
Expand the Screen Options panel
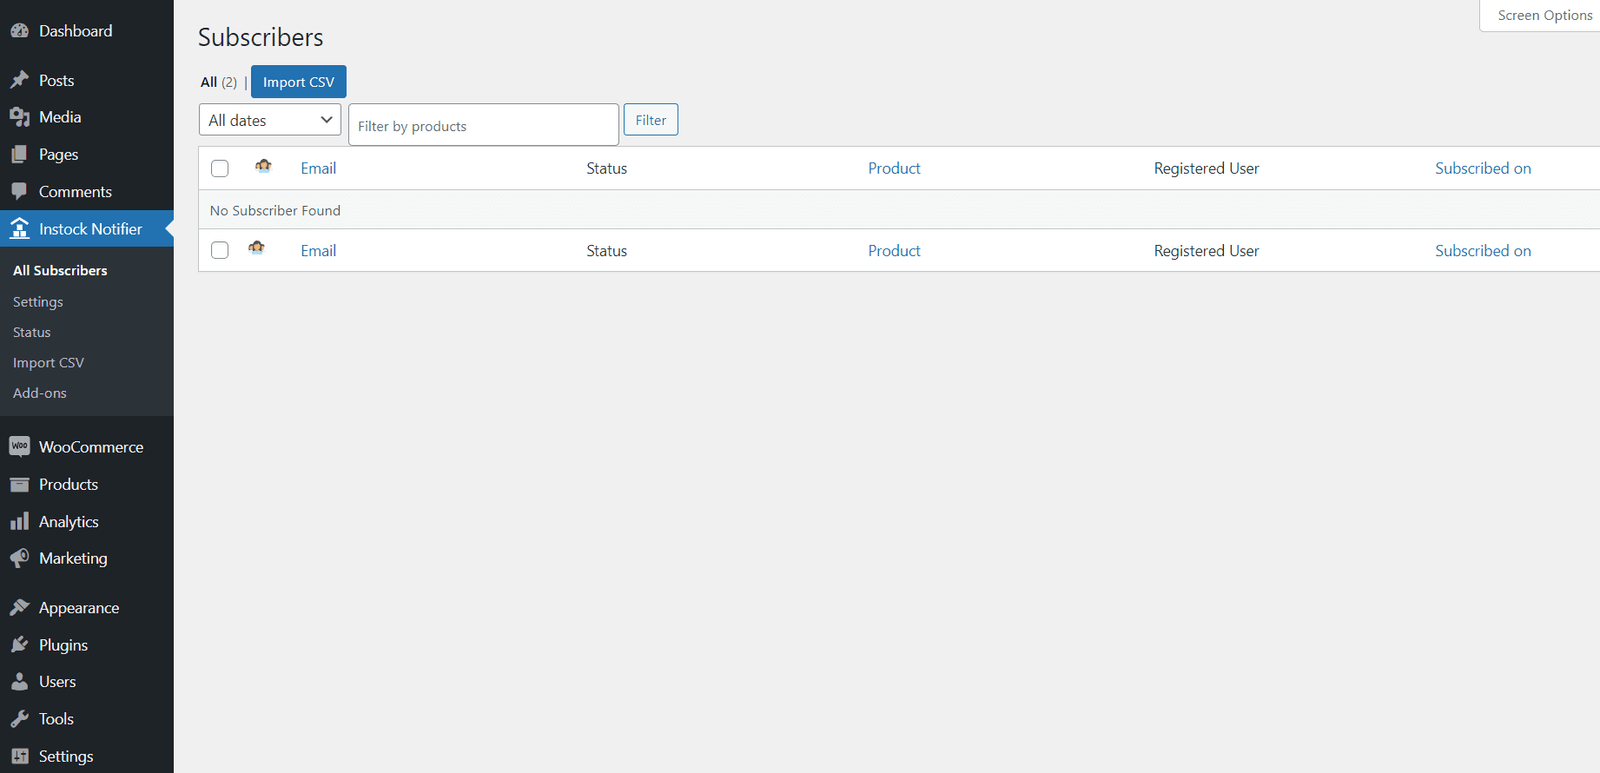[1544, 15]
